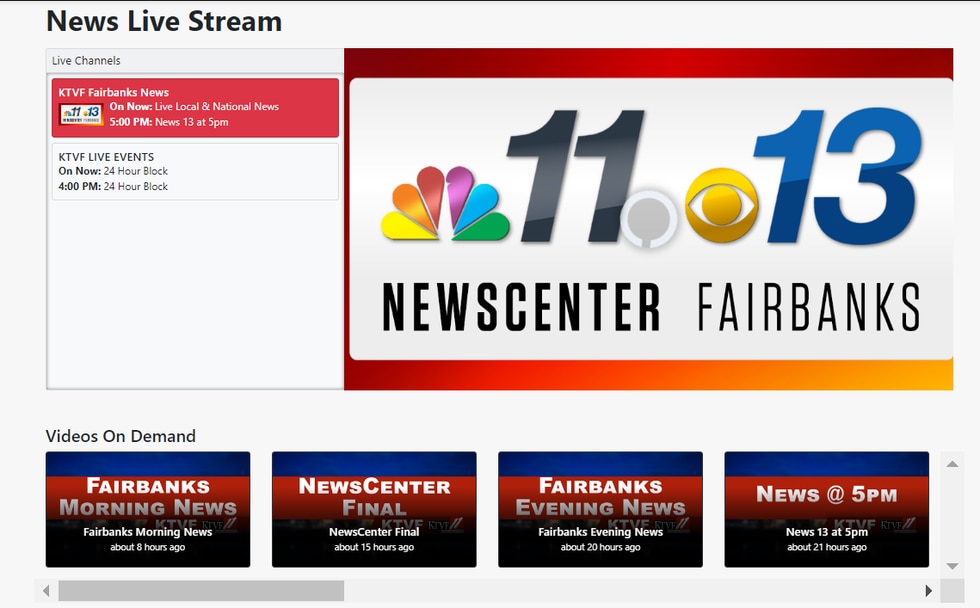Viewport: 980px width, 608px height.
Task: Open the Fairbanks Morning News video
Action: tap(147, 510)
